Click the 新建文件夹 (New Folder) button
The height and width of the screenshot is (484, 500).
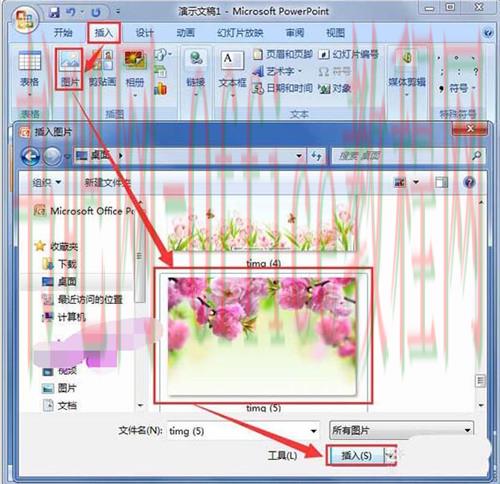(107, 182)
